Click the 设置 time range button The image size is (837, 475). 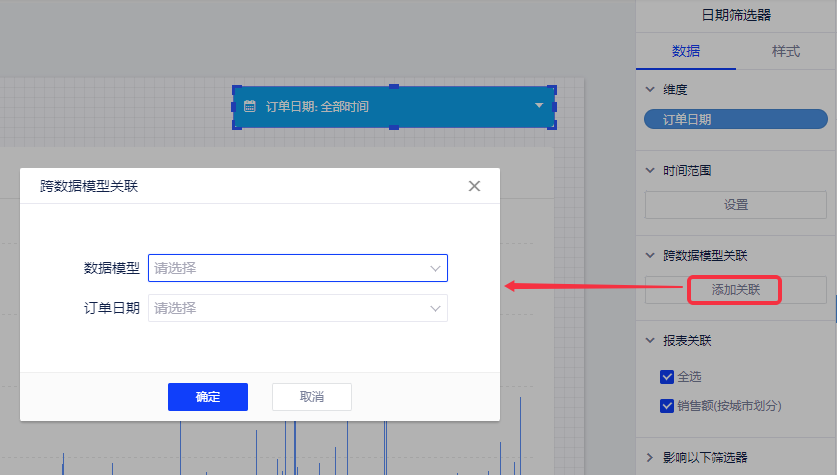point(735,205)
